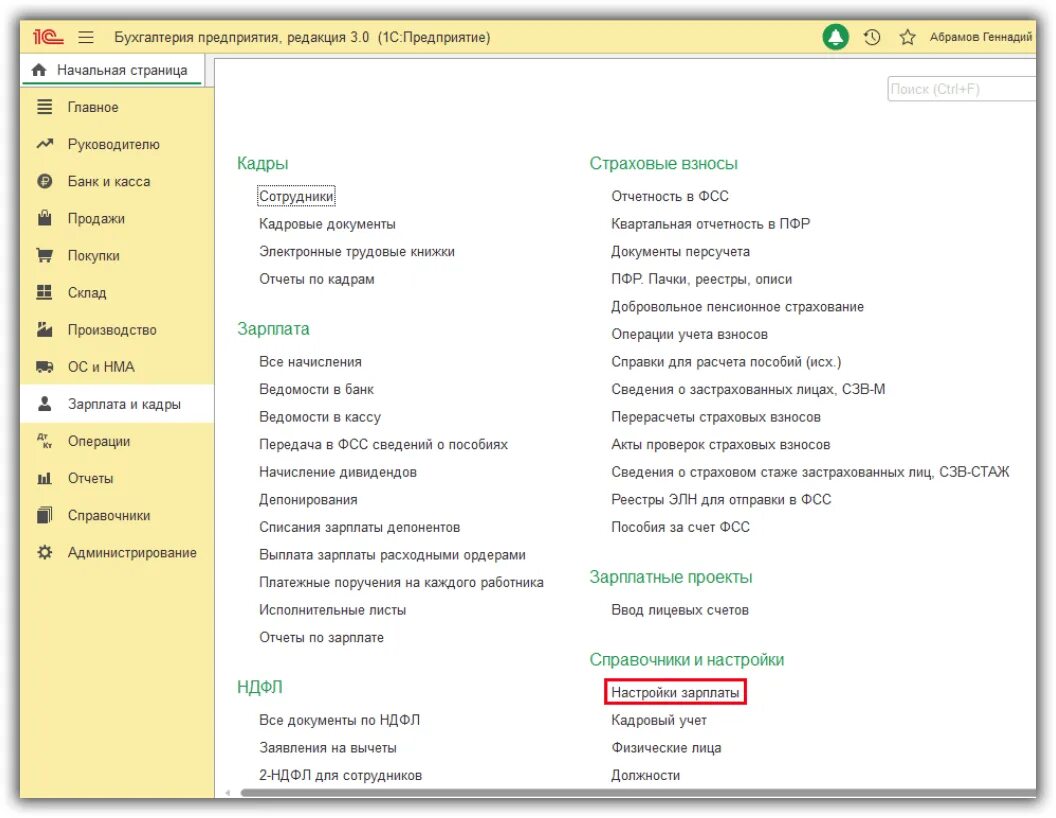Open the hamburger main menu icon
1056x818 pixels.
(x=86, y=37)
